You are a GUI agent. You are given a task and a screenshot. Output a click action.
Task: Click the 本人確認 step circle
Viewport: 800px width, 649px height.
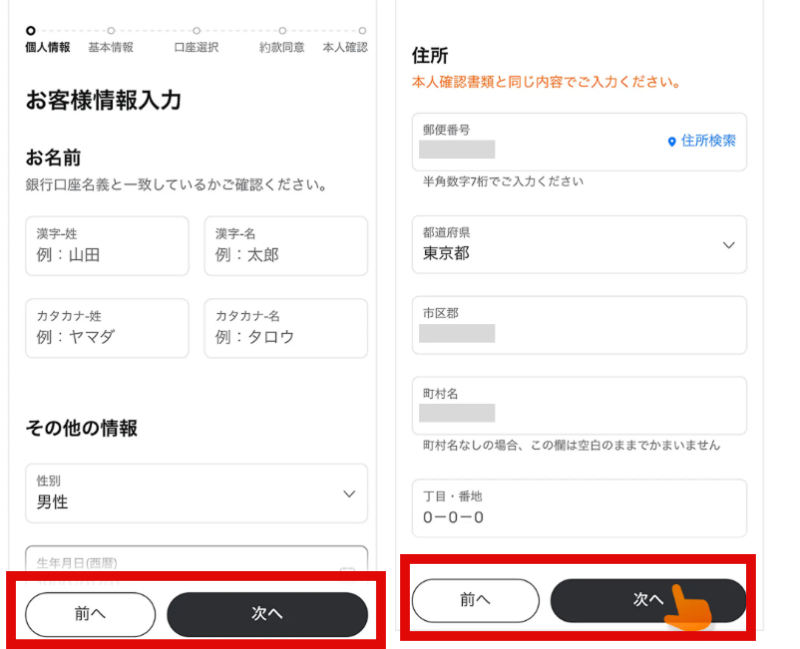[362, 31]
